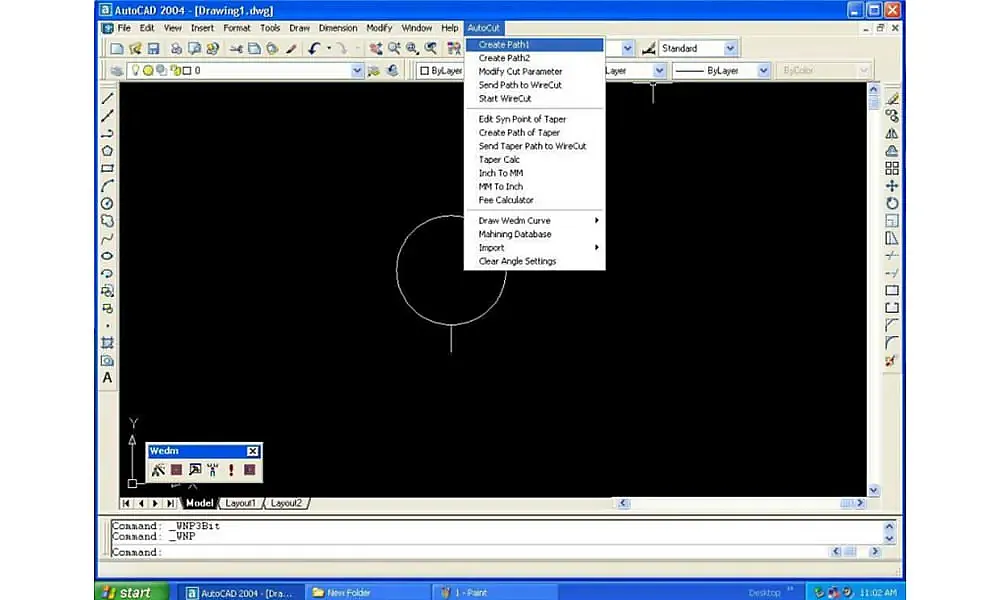Click the first icon in Wedm toolbar

click(x=158, y=470)
